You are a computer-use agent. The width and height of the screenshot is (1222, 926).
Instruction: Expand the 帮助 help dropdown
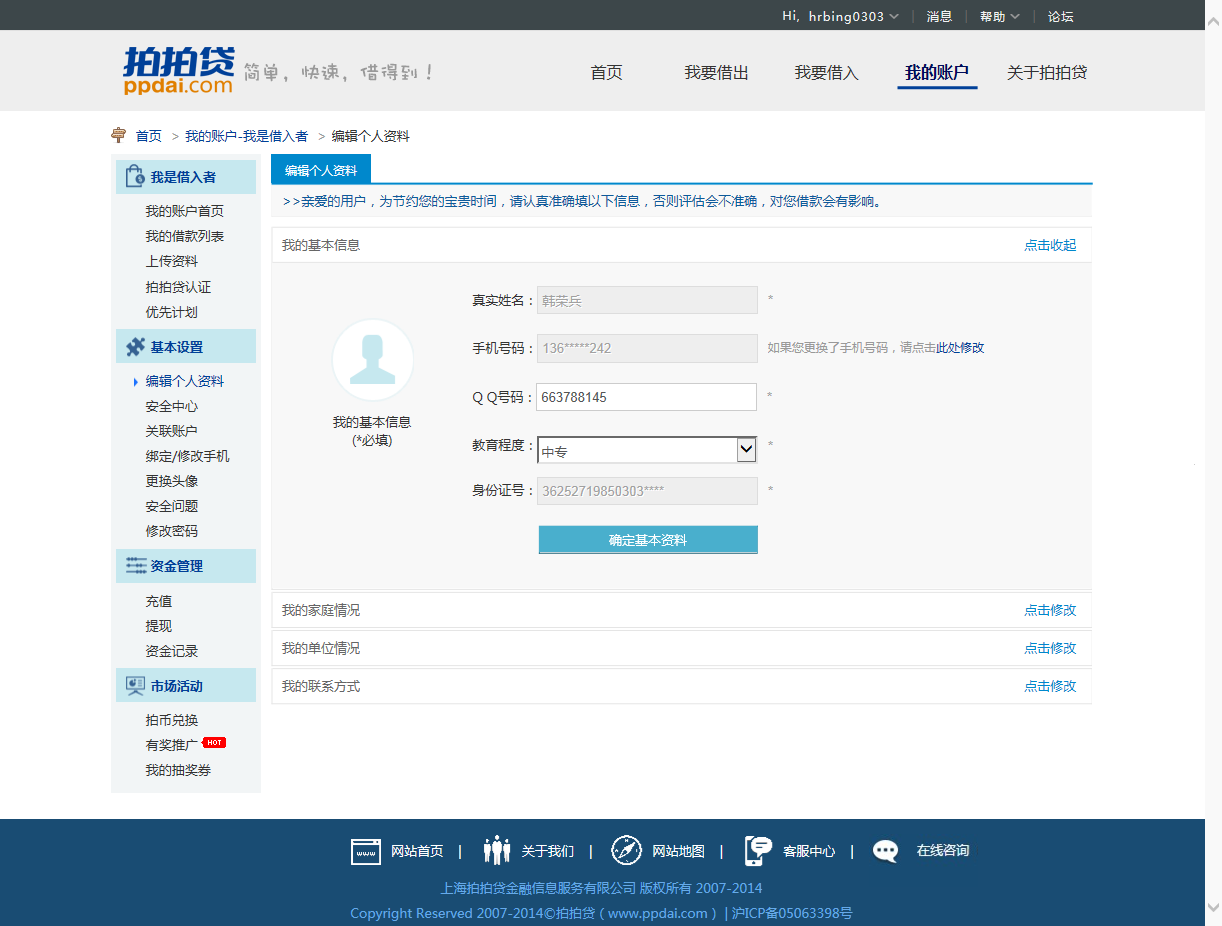999,16
